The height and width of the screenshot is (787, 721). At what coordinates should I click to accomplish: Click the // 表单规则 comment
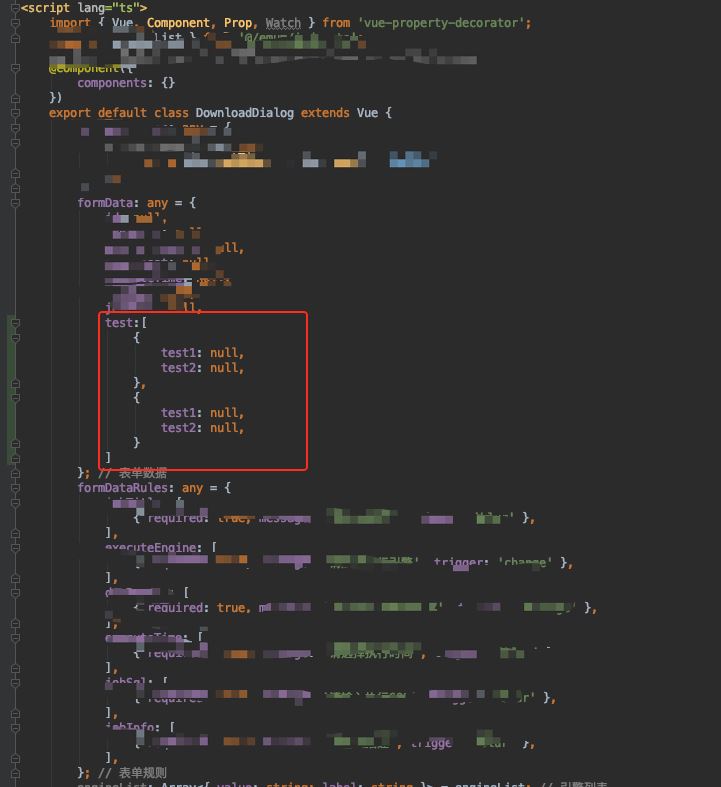point(132,772)
